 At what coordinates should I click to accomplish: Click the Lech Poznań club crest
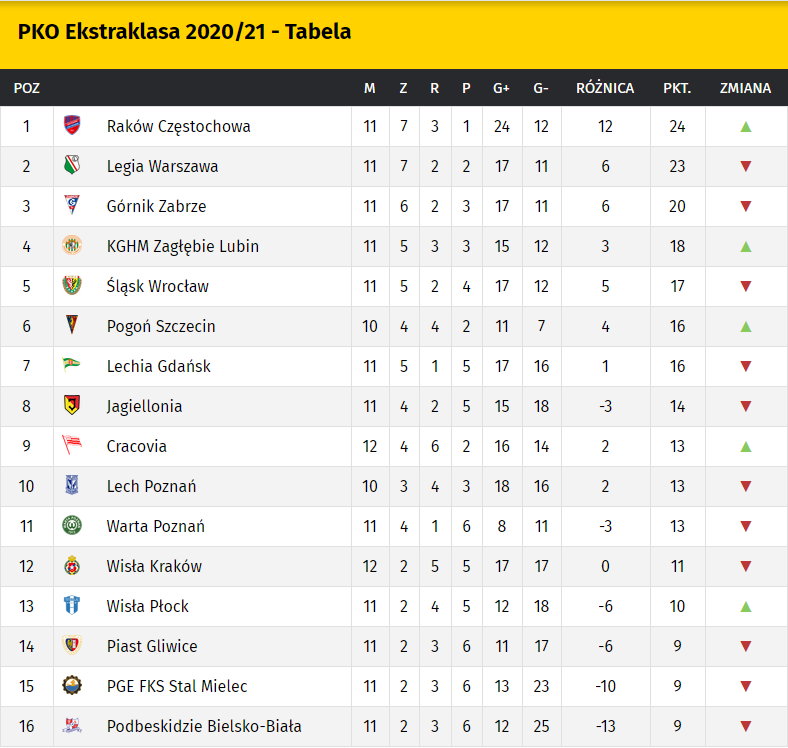[72, 486]
